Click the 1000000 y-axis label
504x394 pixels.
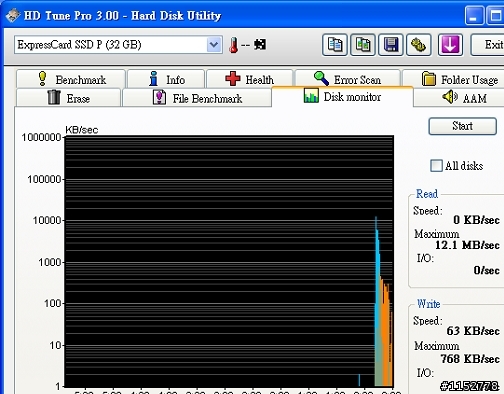click(x=41, y=137)
